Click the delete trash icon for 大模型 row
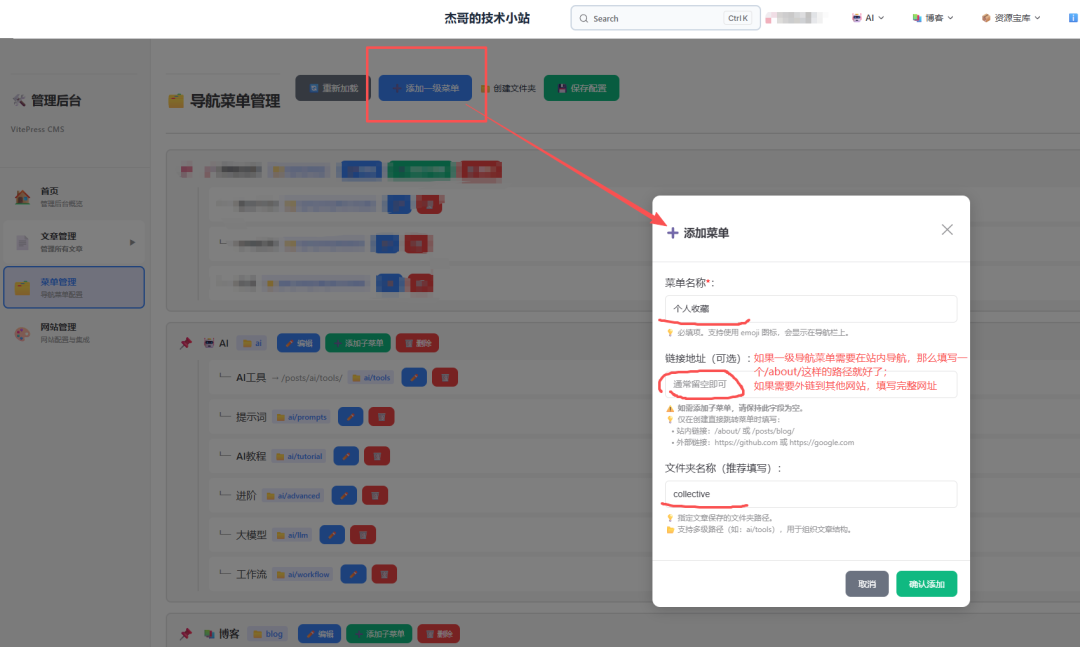The width and height of the screenshot is (1080, 647). [363, 534]
